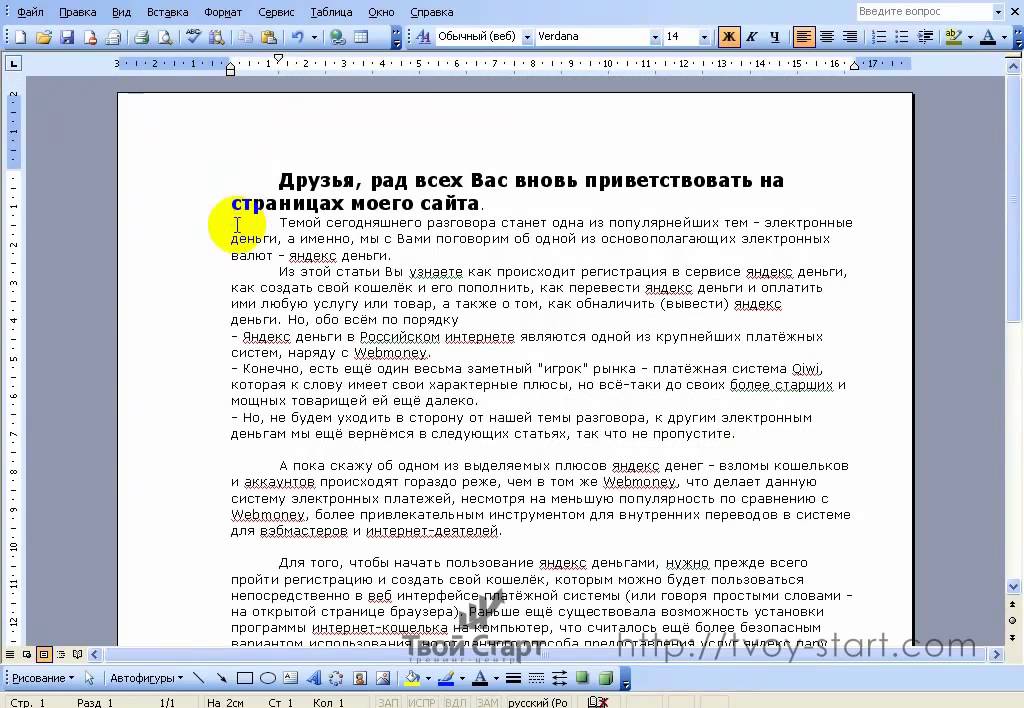Apply shadow style to shape
Screen dimensions: 1024x708
(583, 678)
